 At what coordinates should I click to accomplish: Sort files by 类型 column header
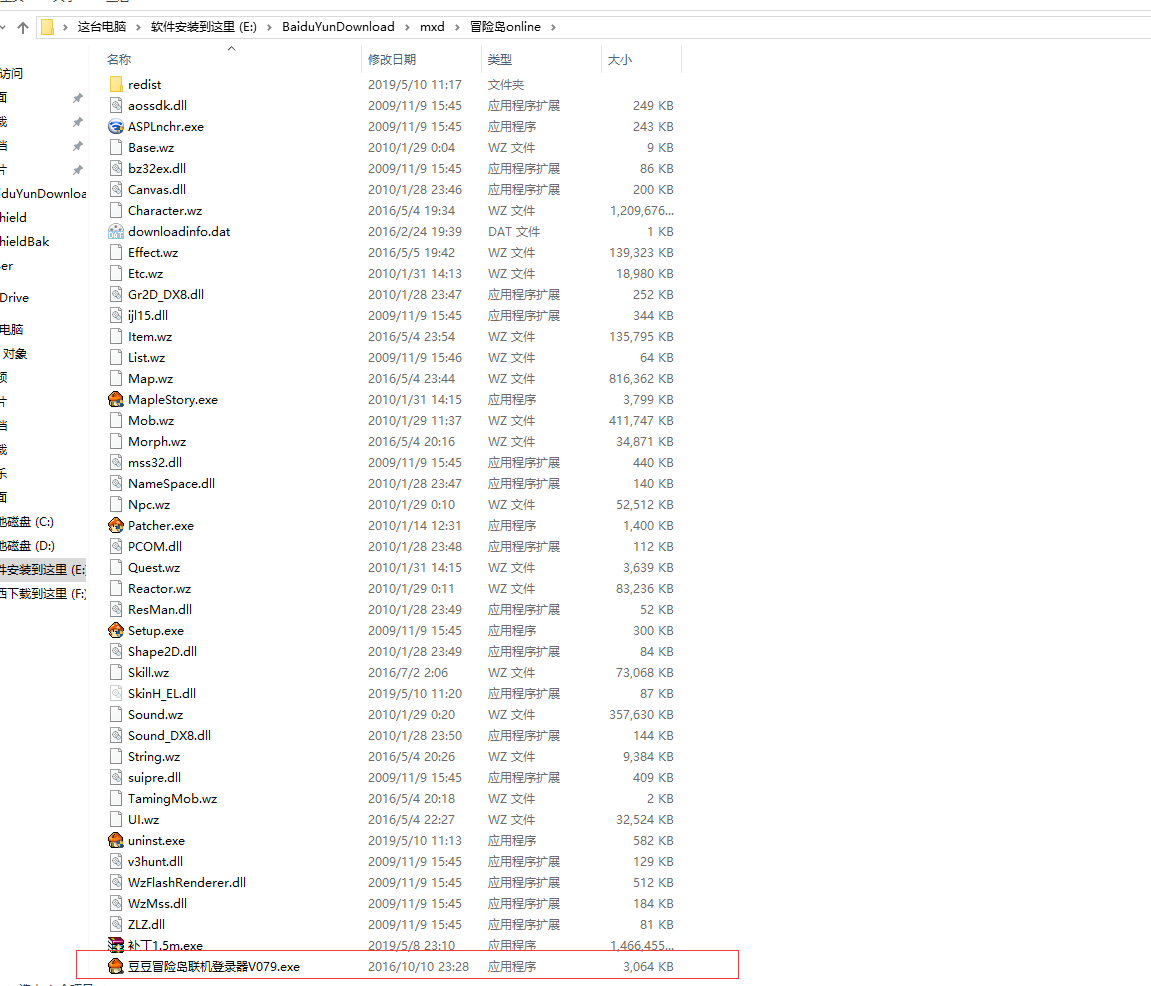[500, 59]
